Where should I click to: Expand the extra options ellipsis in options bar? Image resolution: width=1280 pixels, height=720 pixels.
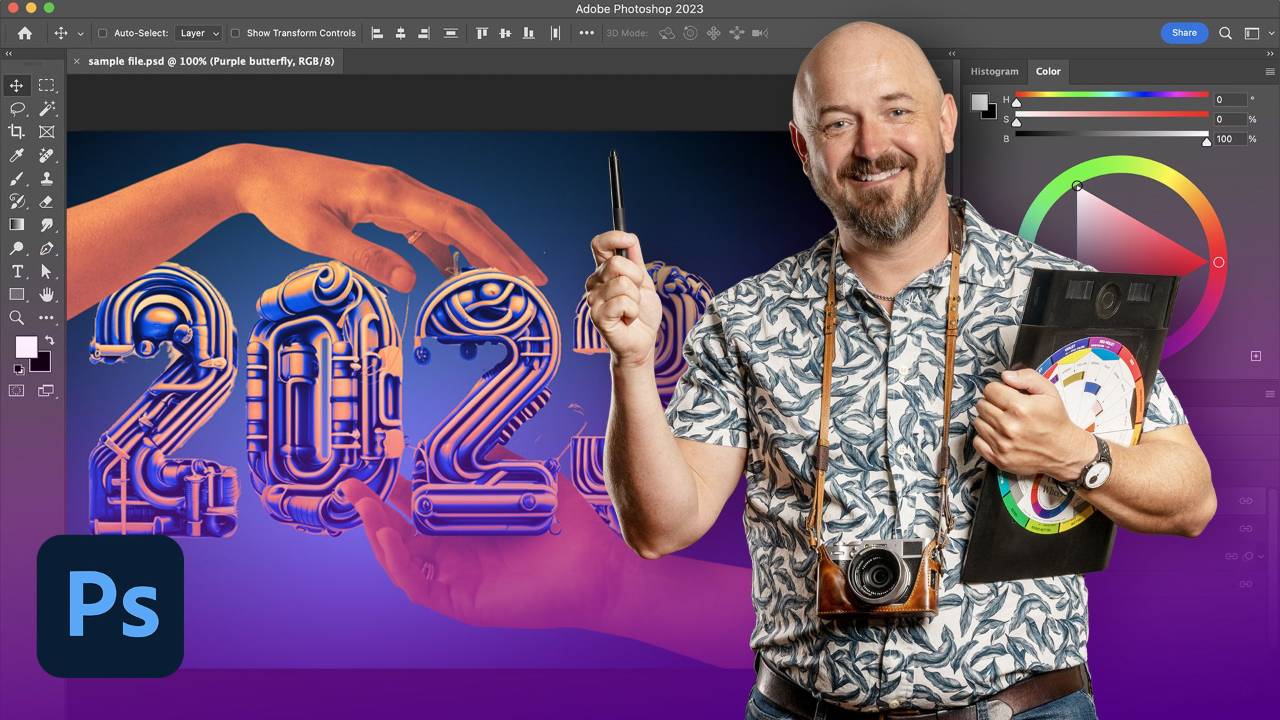click(587, 32)
